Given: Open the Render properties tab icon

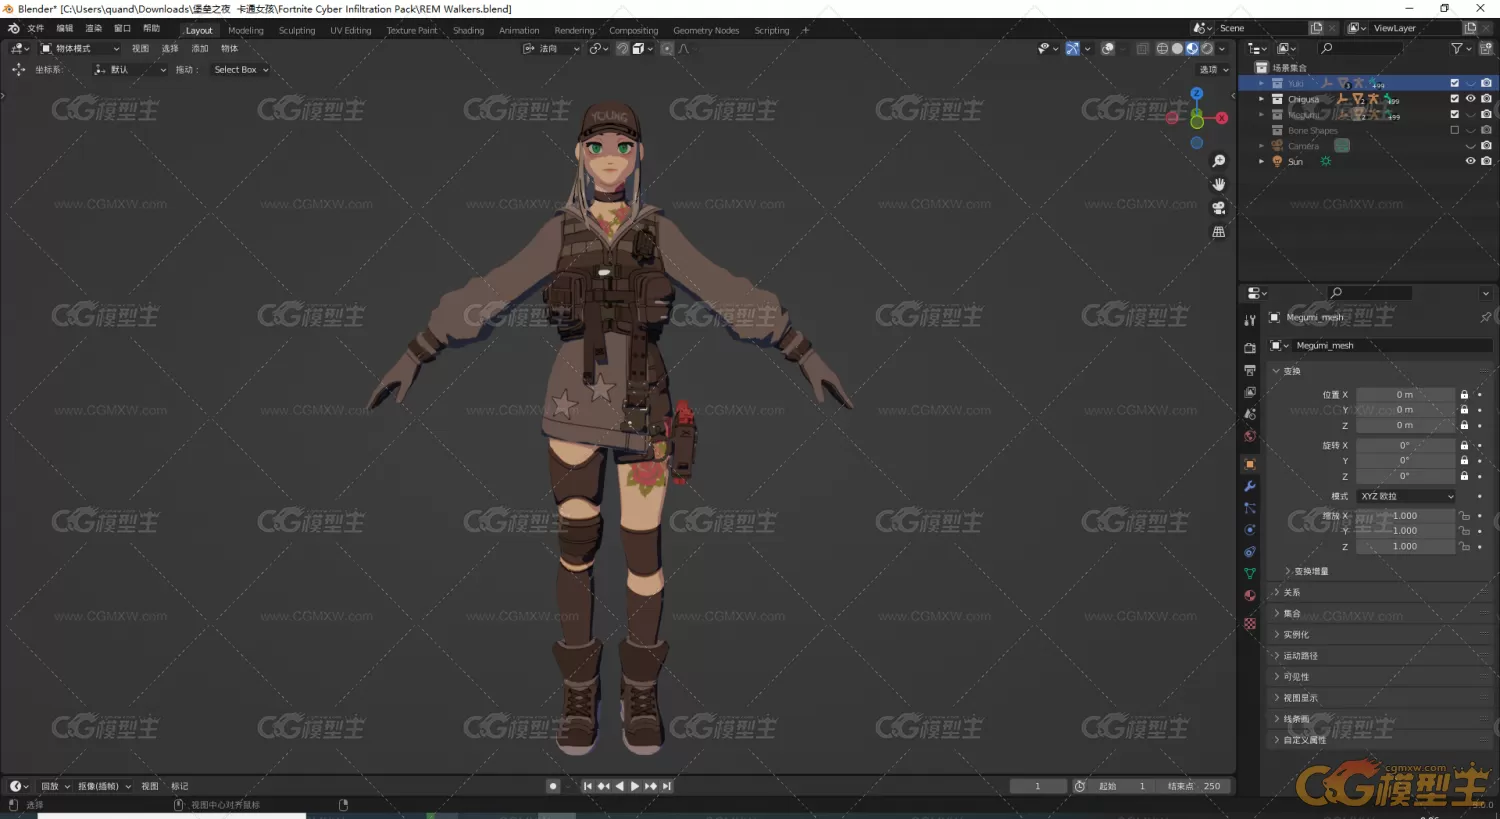Looking at the screenshot, I should 1249,348.
